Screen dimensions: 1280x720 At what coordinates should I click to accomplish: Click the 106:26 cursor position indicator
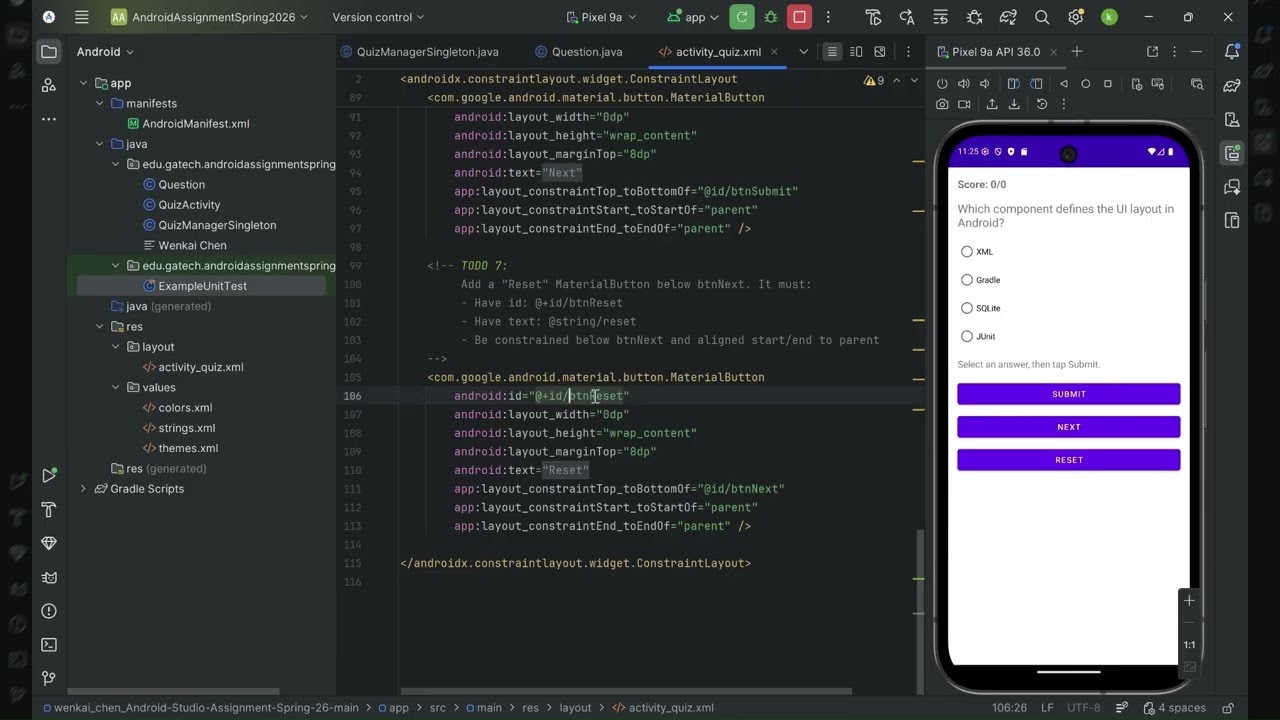(x=1009, y=708)
